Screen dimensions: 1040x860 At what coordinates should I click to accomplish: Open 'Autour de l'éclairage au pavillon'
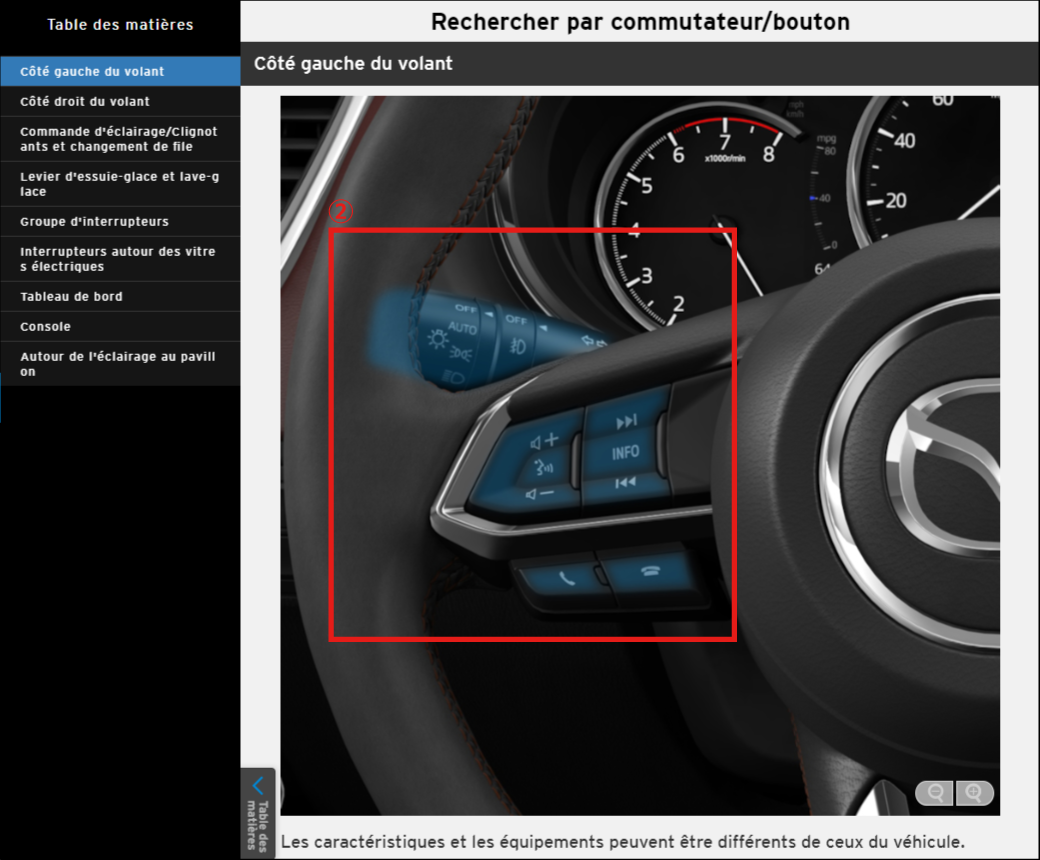120,363
